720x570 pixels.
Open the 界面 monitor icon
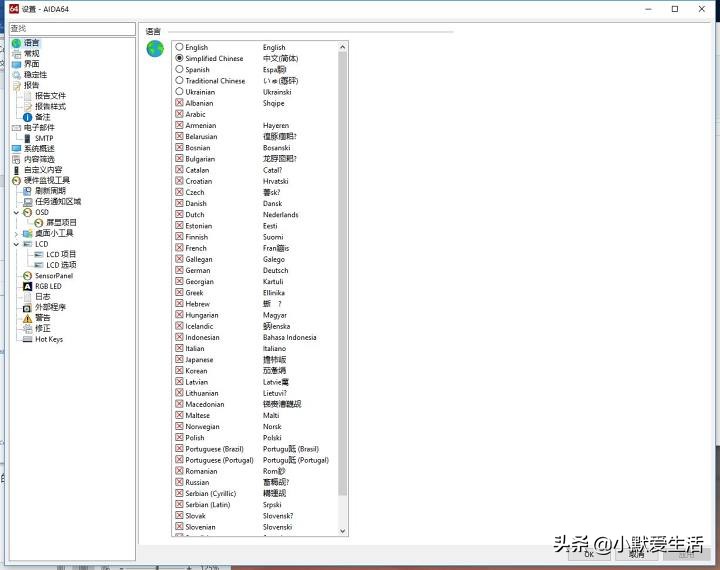click(17, 64)
